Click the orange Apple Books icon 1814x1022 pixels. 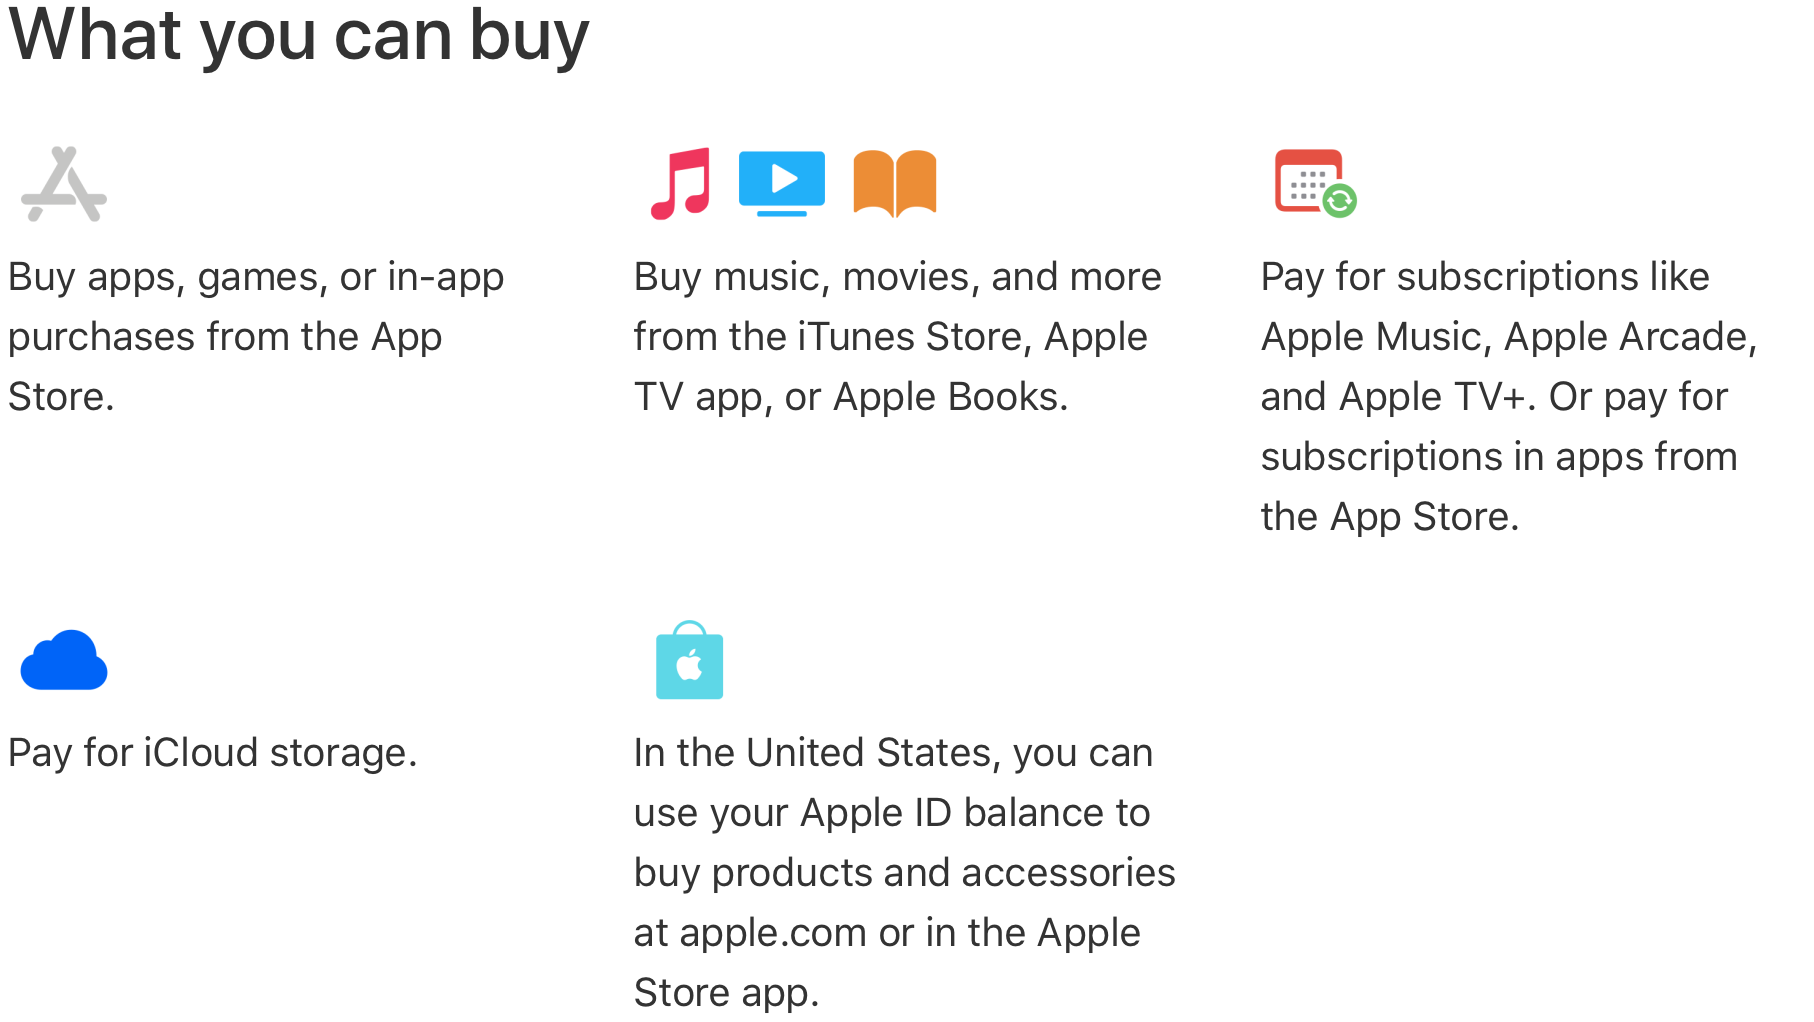[x=895, y=183]
